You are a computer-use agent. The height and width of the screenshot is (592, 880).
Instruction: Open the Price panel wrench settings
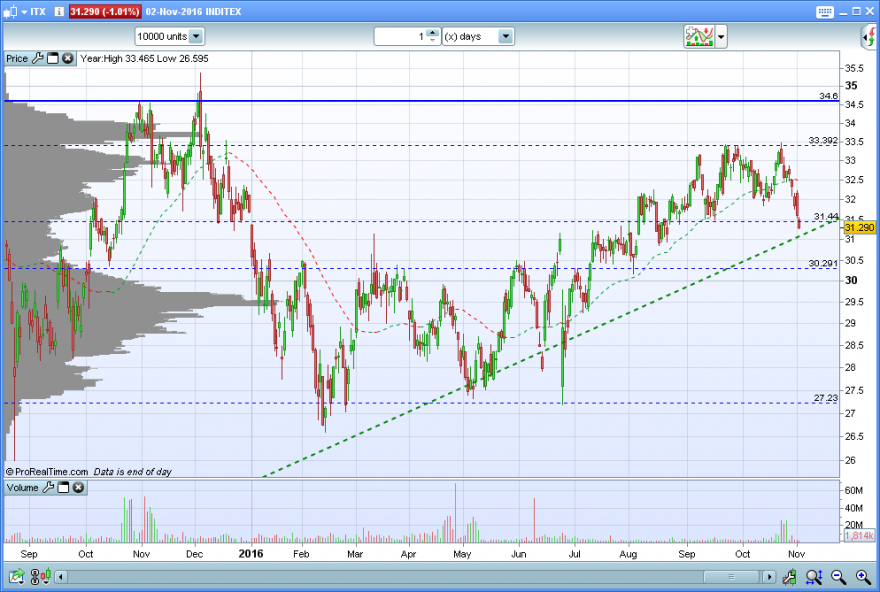coord(38,58)
